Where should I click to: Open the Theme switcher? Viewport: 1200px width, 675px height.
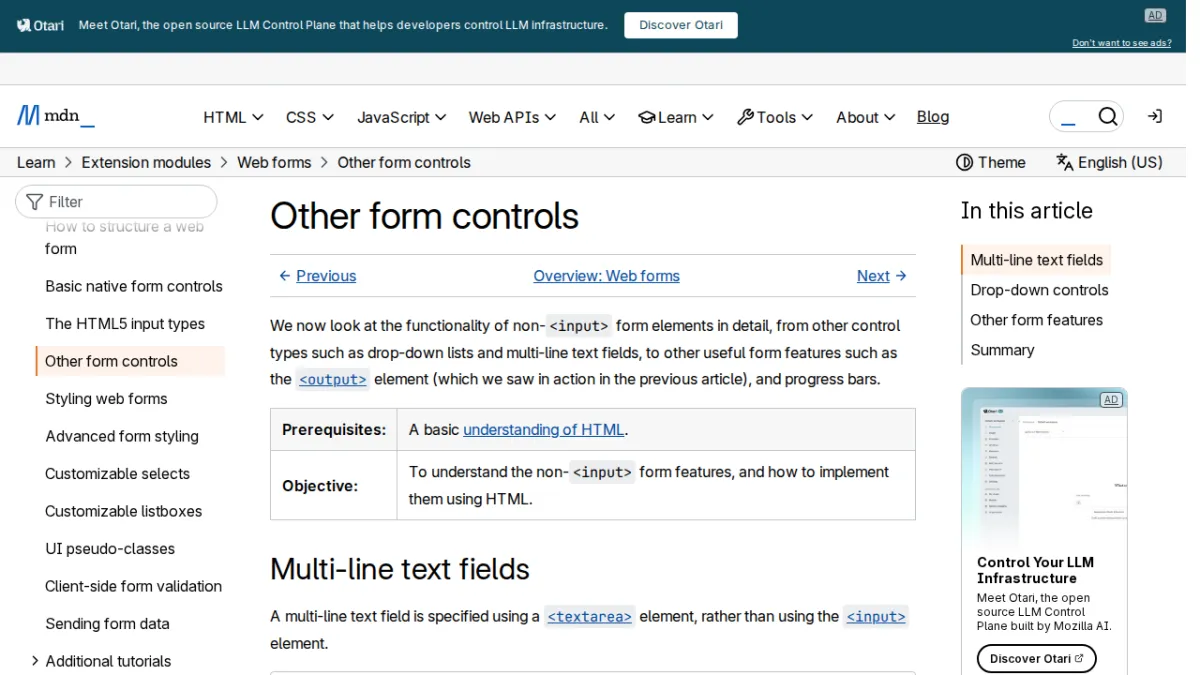click(991, 162)
